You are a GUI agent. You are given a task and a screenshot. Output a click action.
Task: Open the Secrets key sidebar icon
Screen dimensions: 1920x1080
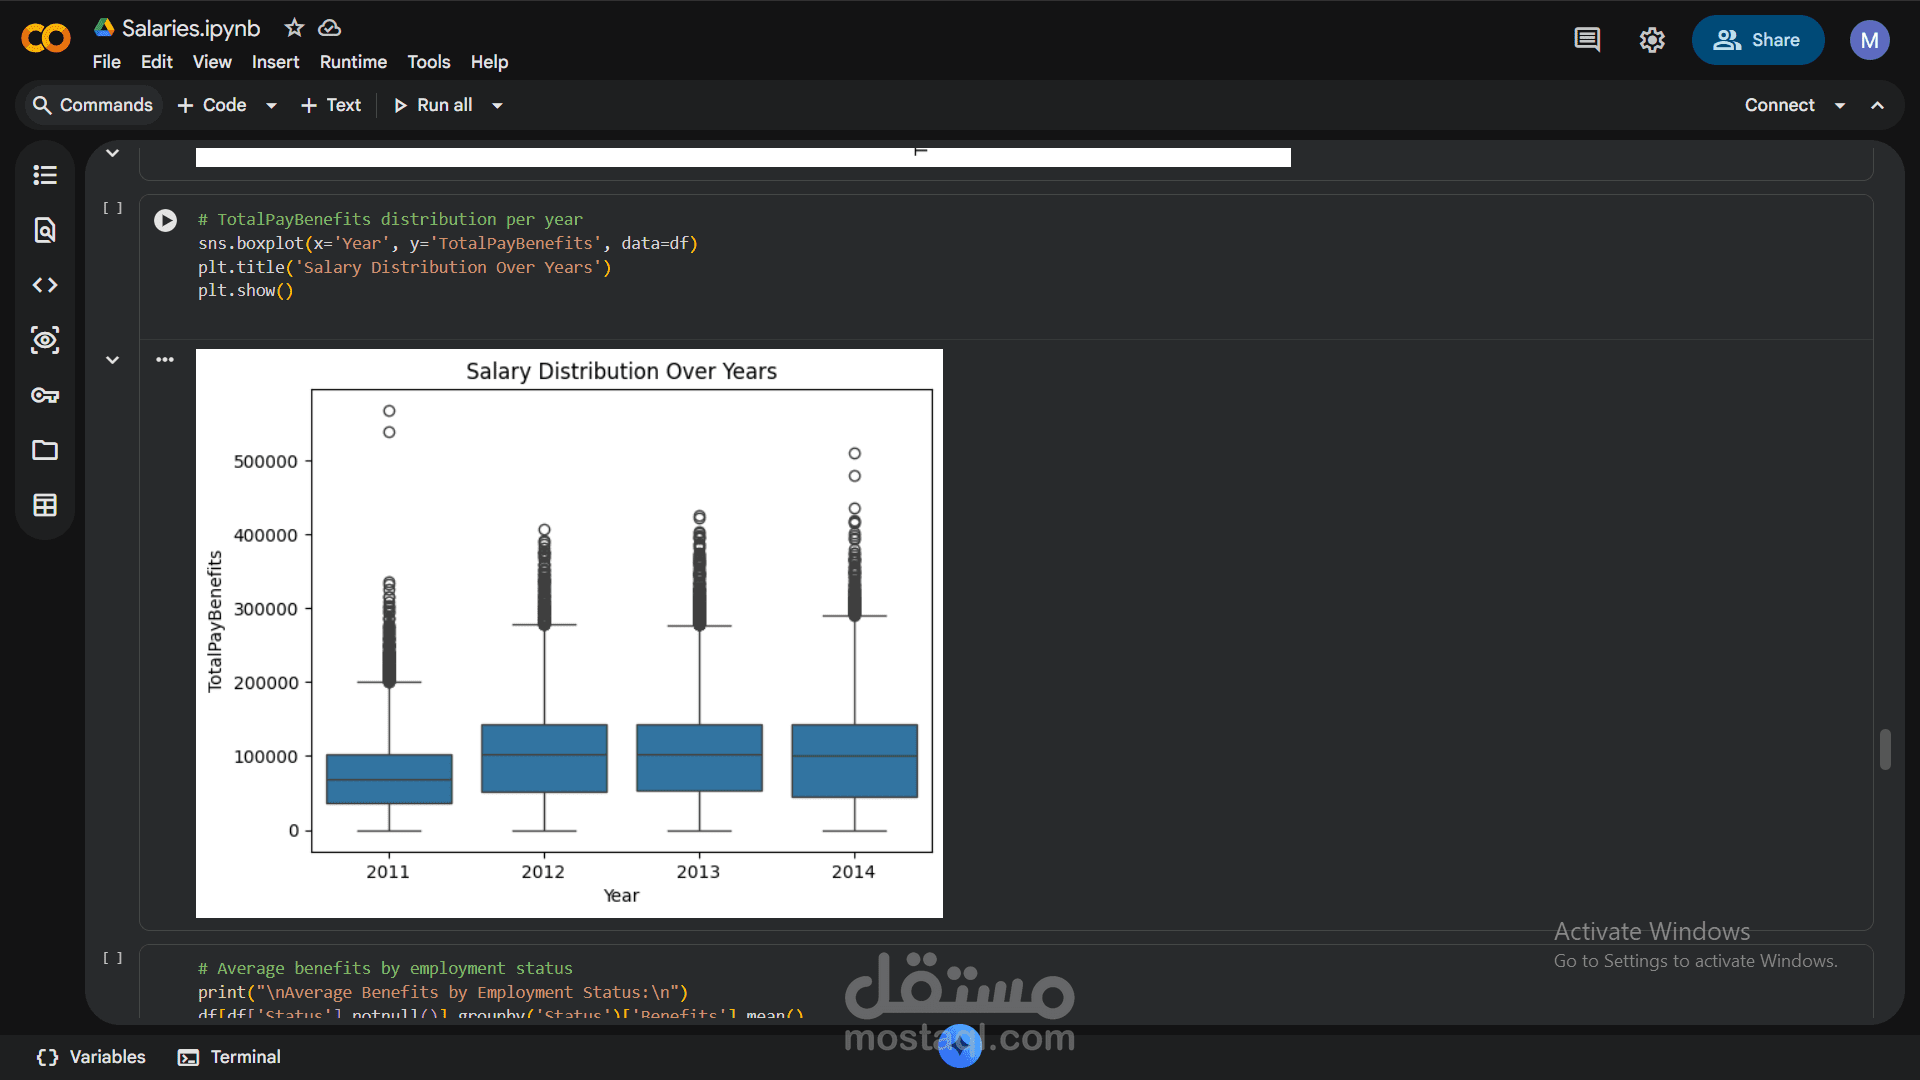pyautogui.click(x=45, y=395)
